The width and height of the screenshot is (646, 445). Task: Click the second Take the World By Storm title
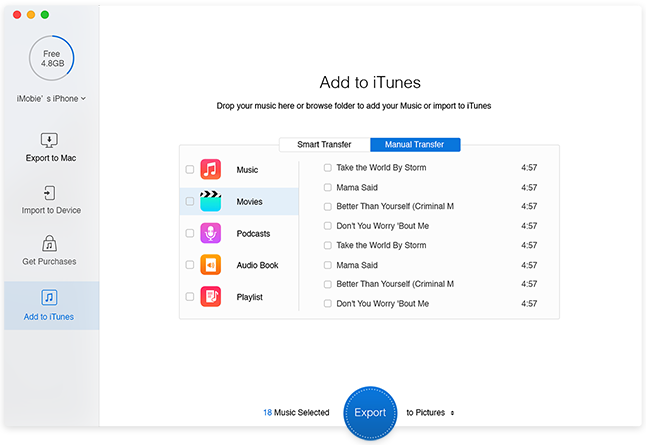[x=381, y=246]
